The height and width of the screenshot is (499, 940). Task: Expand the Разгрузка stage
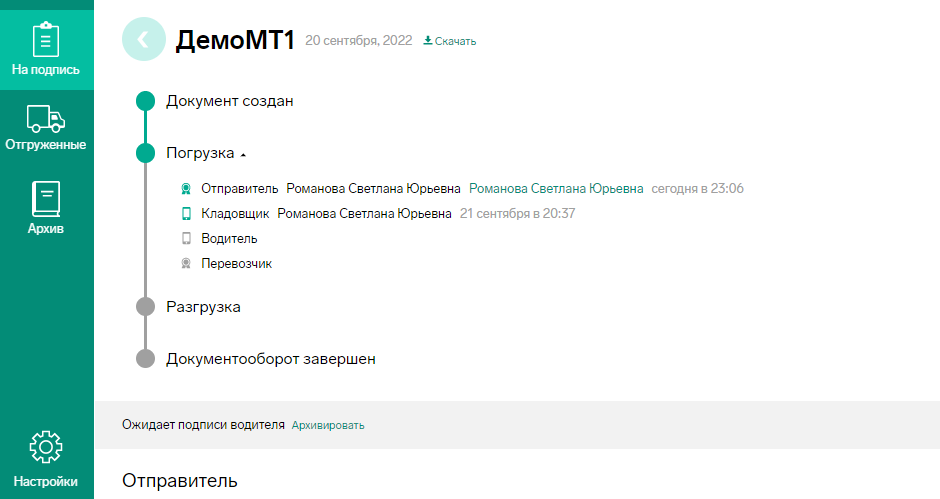203,307
